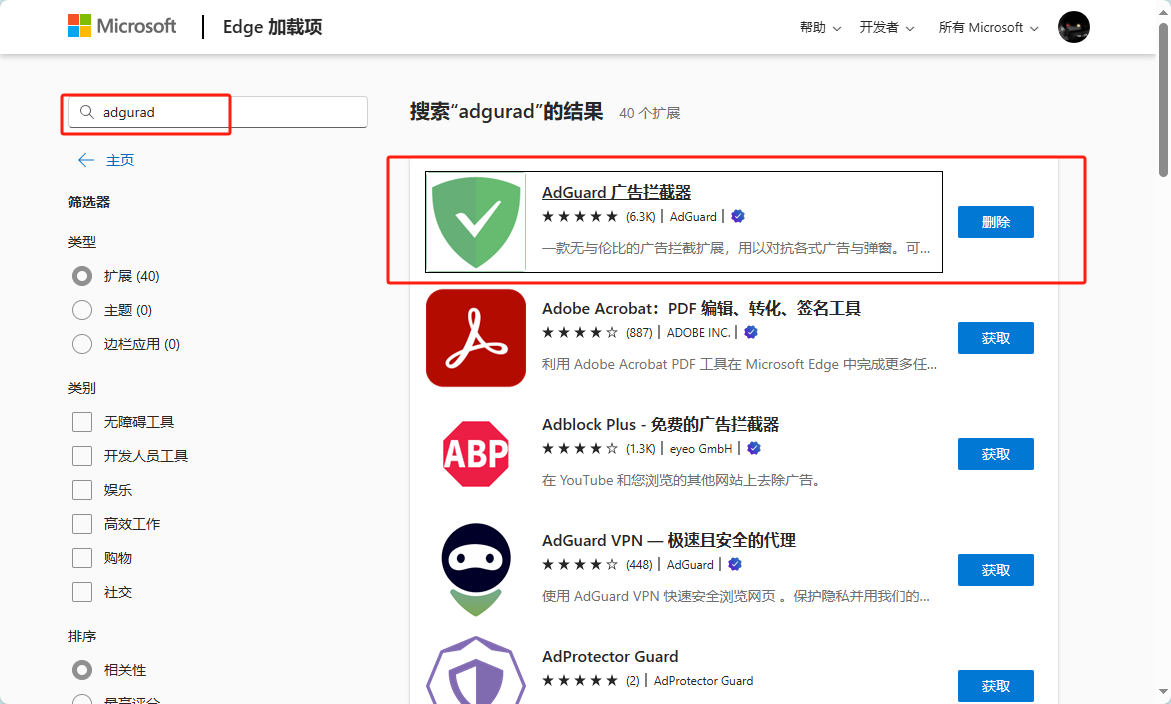
Task: Click the Microsoft logo
Action: point(122,26)
